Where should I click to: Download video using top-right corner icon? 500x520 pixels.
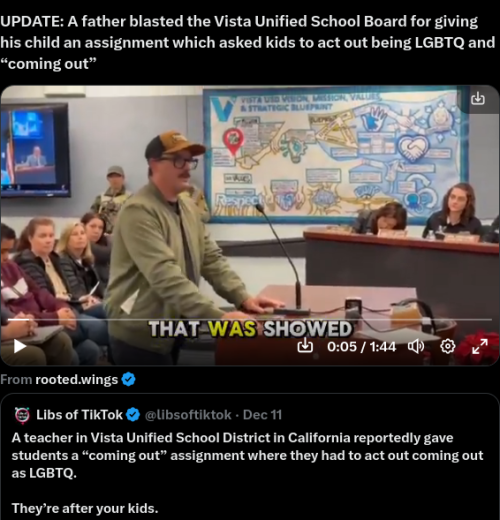pos(478,98)
